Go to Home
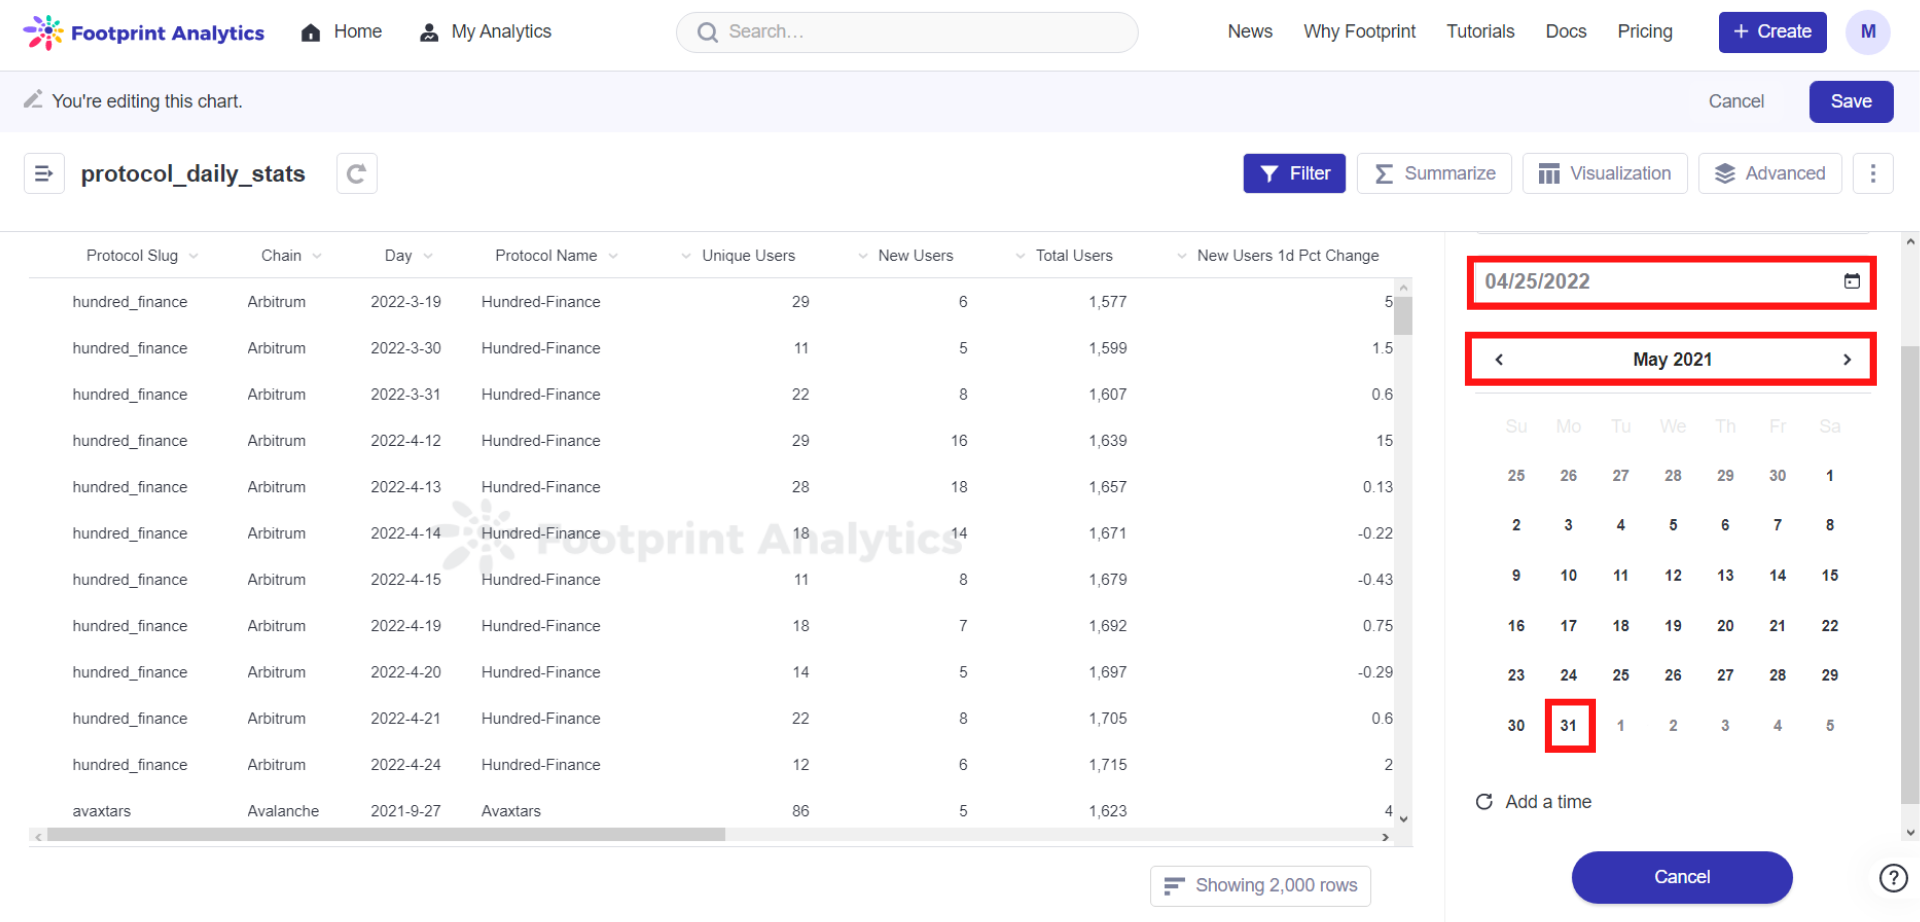 [x=342, y=32]
